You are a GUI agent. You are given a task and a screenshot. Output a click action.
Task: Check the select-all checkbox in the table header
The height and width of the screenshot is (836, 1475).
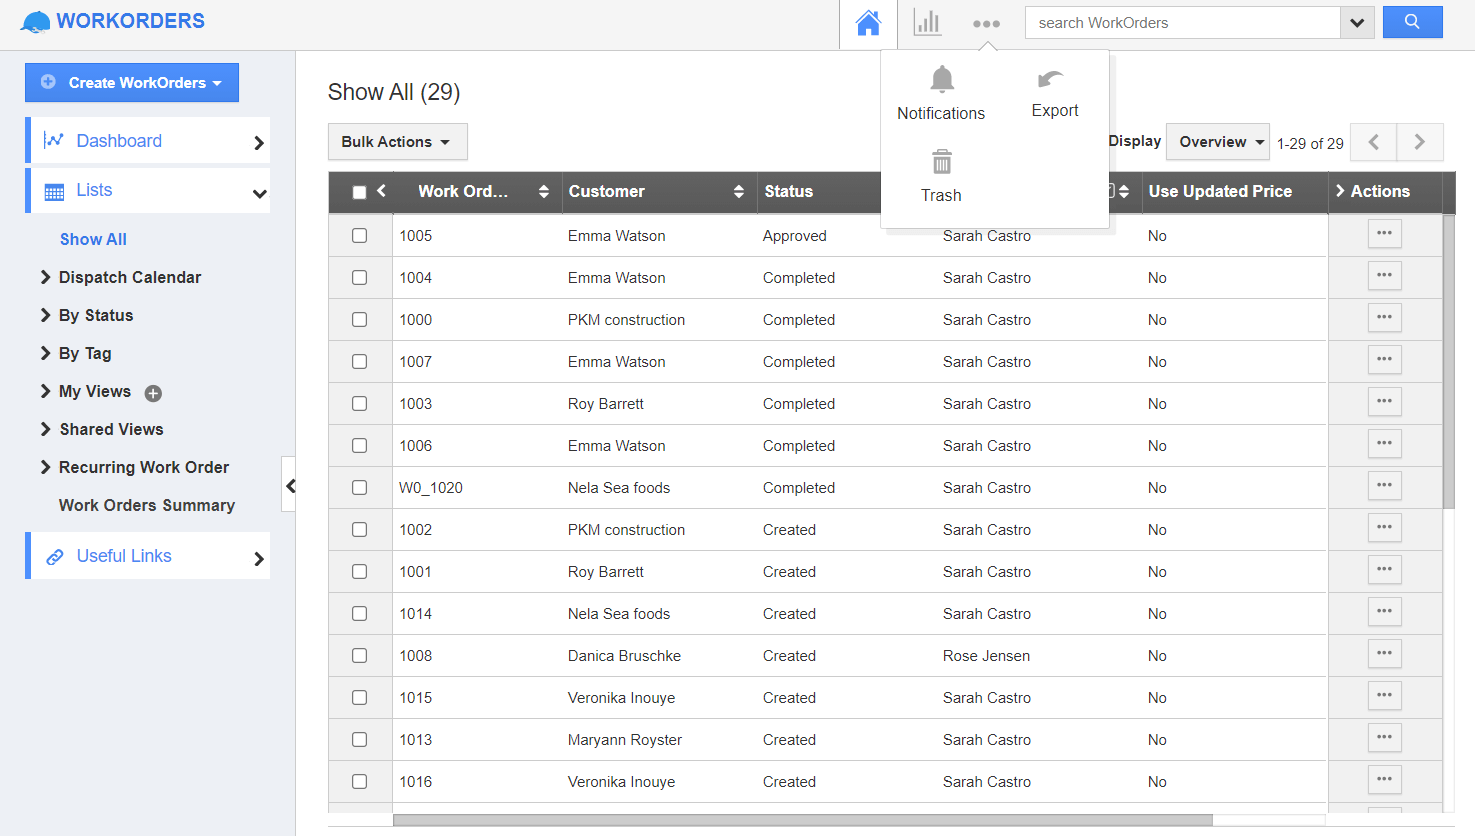(x=359, y=192)
